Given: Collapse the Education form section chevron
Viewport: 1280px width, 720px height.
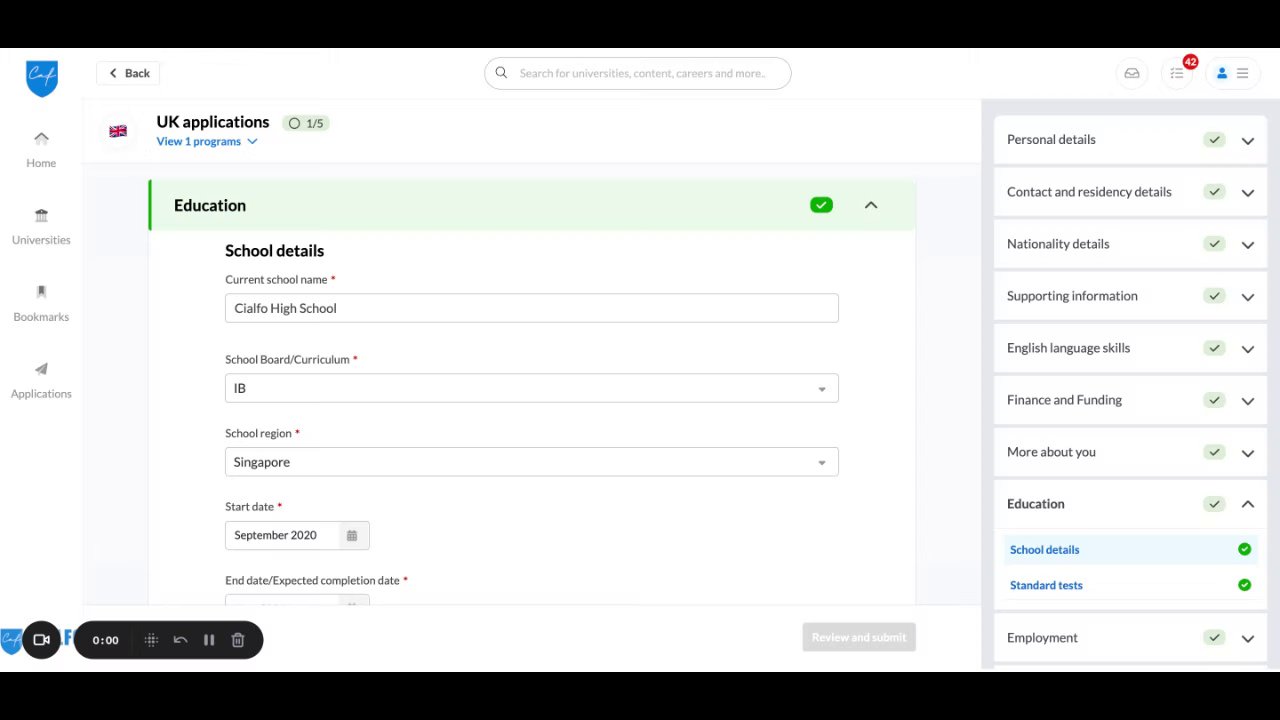Looking at the screenshot, I should pos(871,205).
